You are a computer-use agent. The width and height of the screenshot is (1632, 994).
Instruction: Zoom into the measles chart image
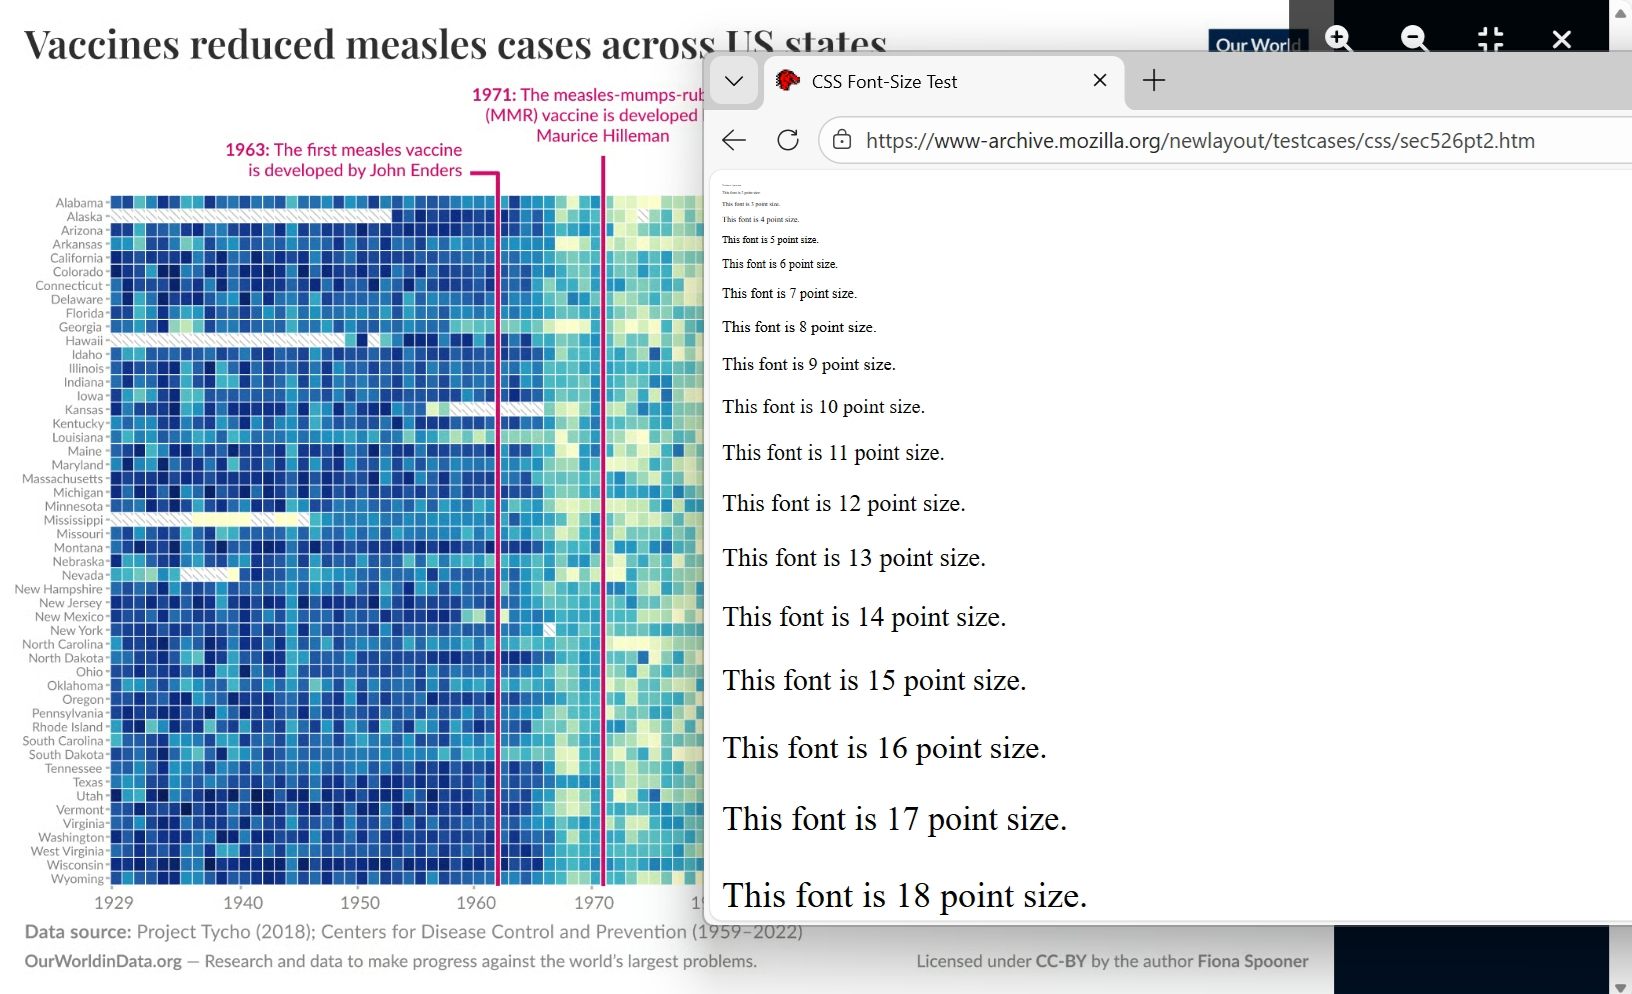pyautogui.click(x=1339, y=40)
